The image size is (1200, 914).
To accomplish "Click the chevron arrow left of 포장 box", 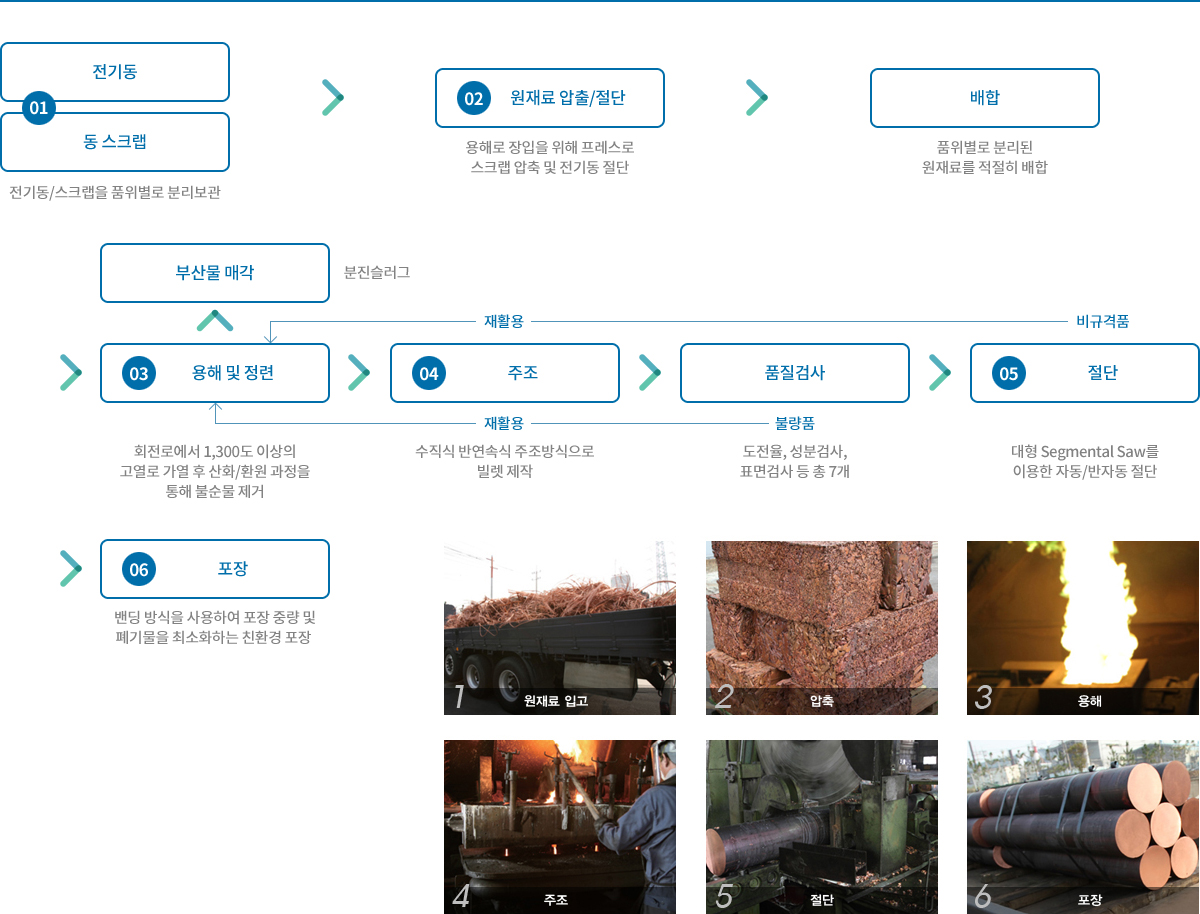I will (70, 569).
